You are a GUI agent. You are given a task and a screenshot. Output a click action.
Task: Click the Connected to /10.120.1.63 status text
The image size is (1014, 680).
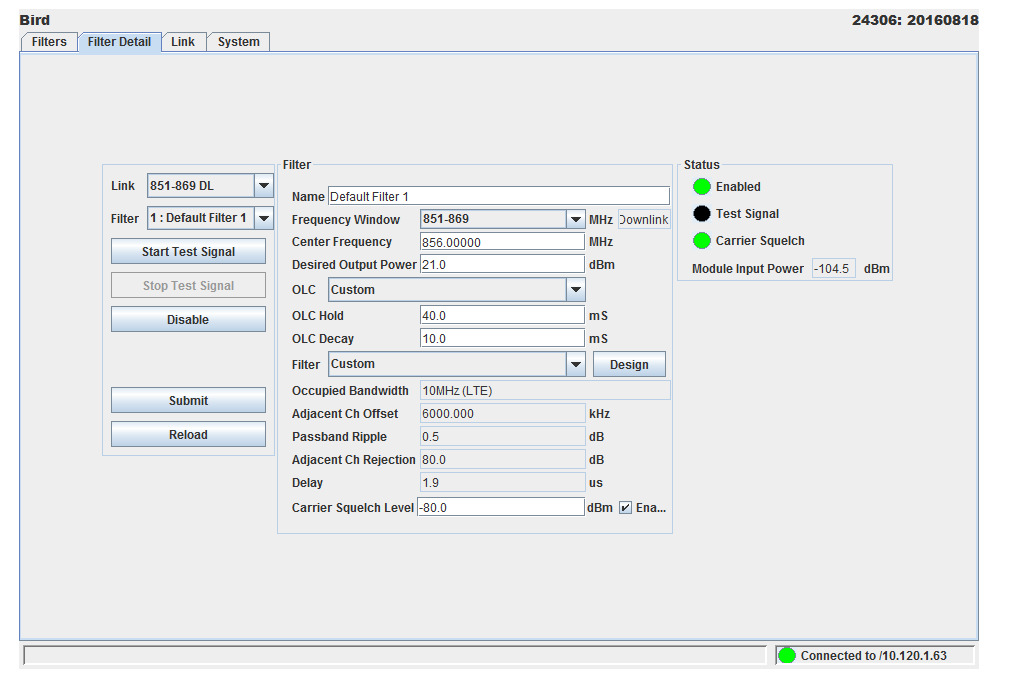point(874,655)
